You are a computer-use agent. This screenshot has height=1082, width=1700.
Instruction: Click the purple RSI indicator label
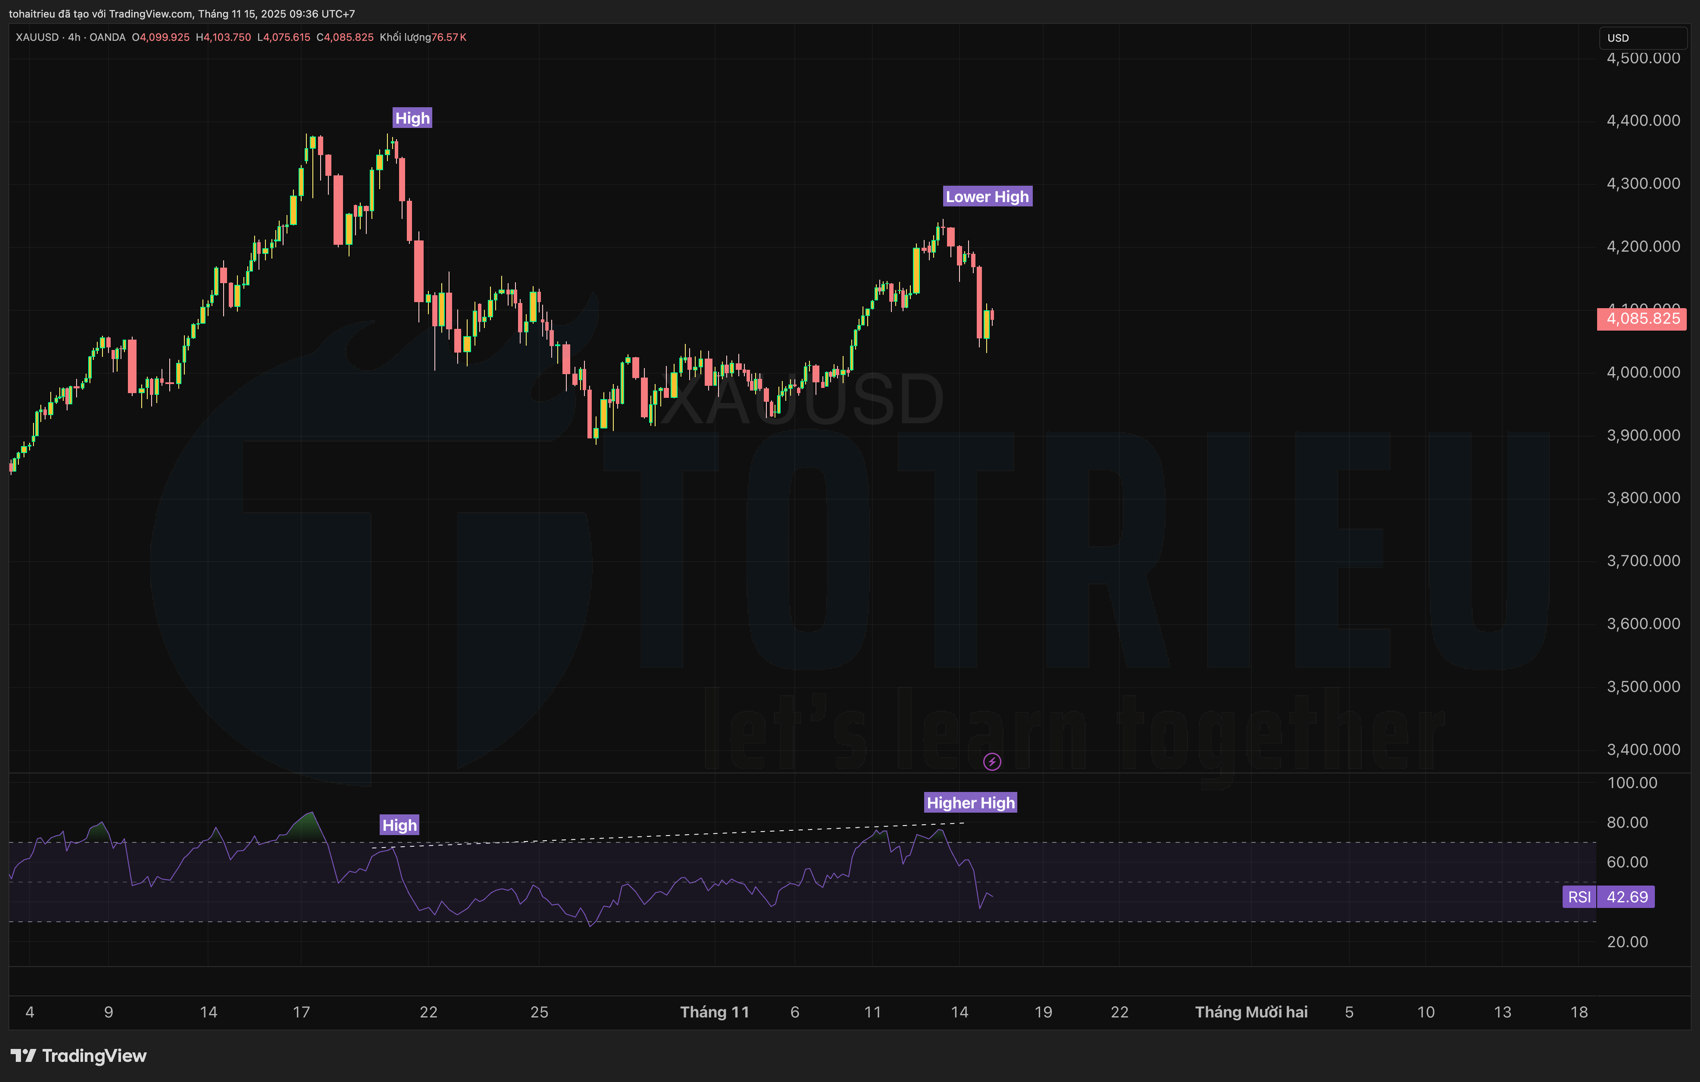point(1579,897)
